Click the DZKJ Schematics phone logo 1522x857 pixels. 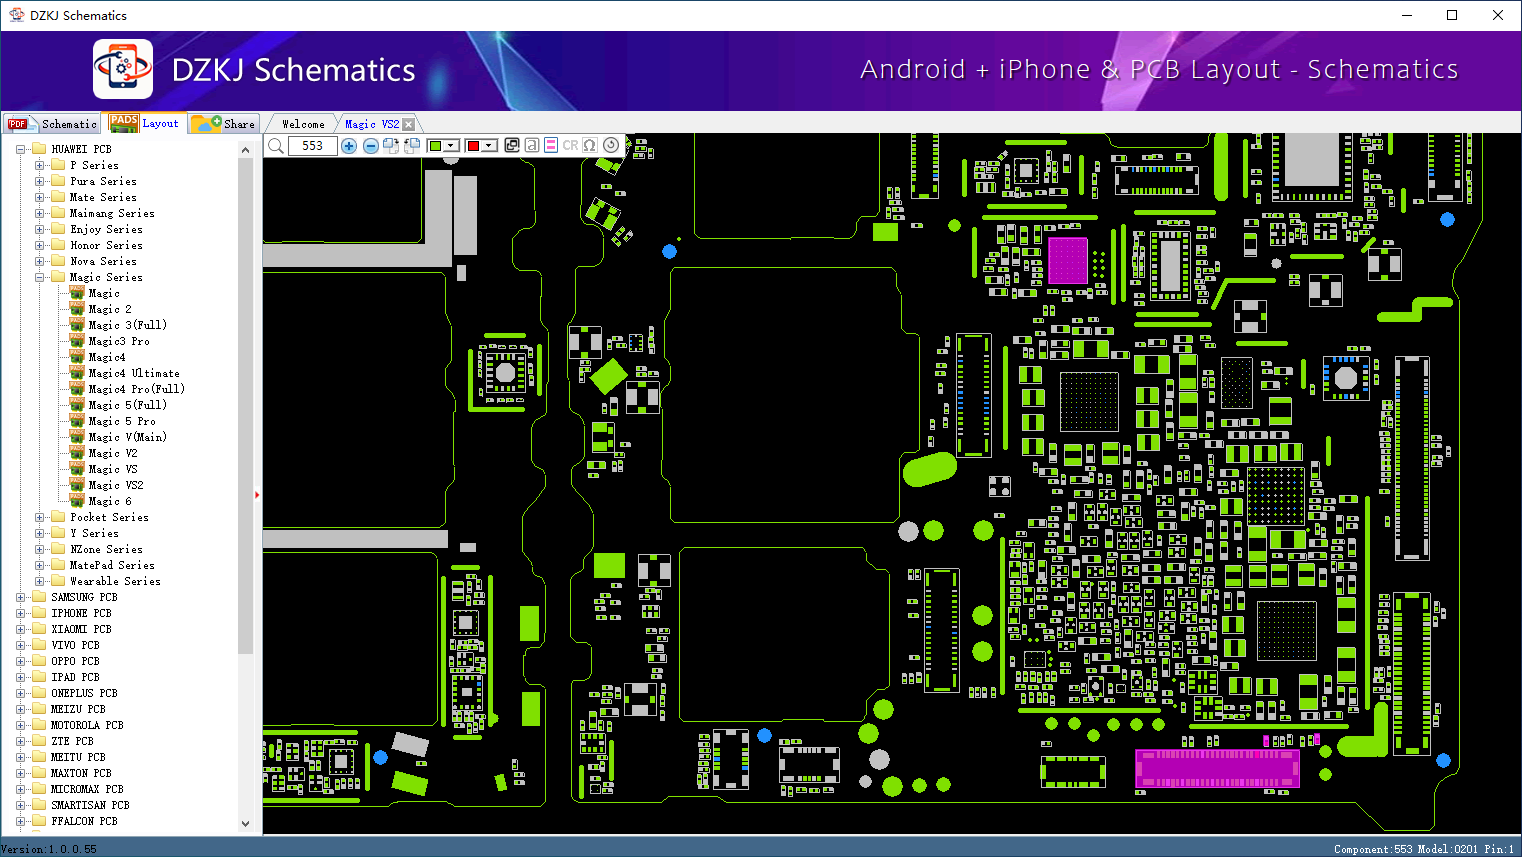point(123,69)
